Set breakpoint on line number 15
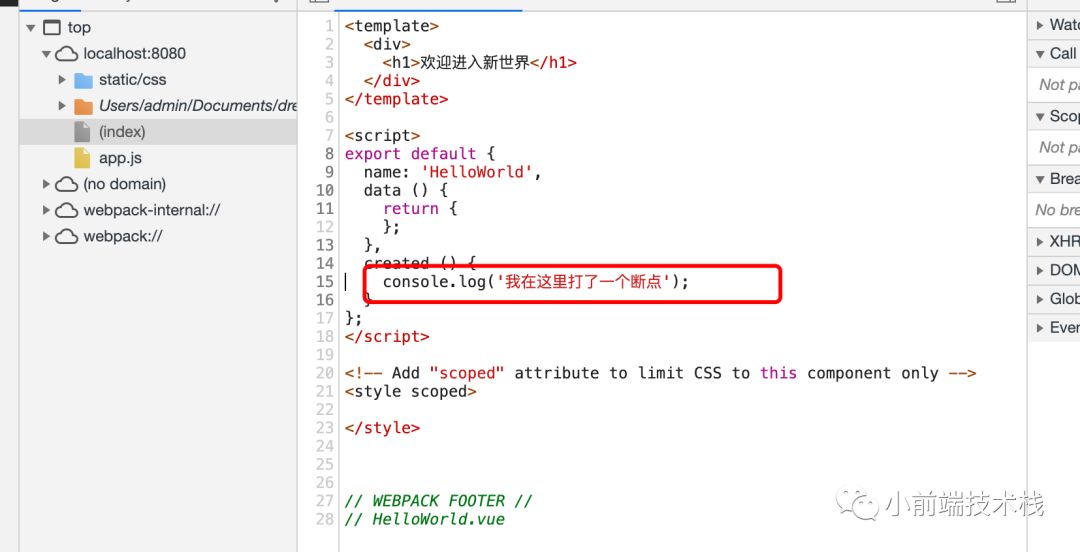 (325, 282)
